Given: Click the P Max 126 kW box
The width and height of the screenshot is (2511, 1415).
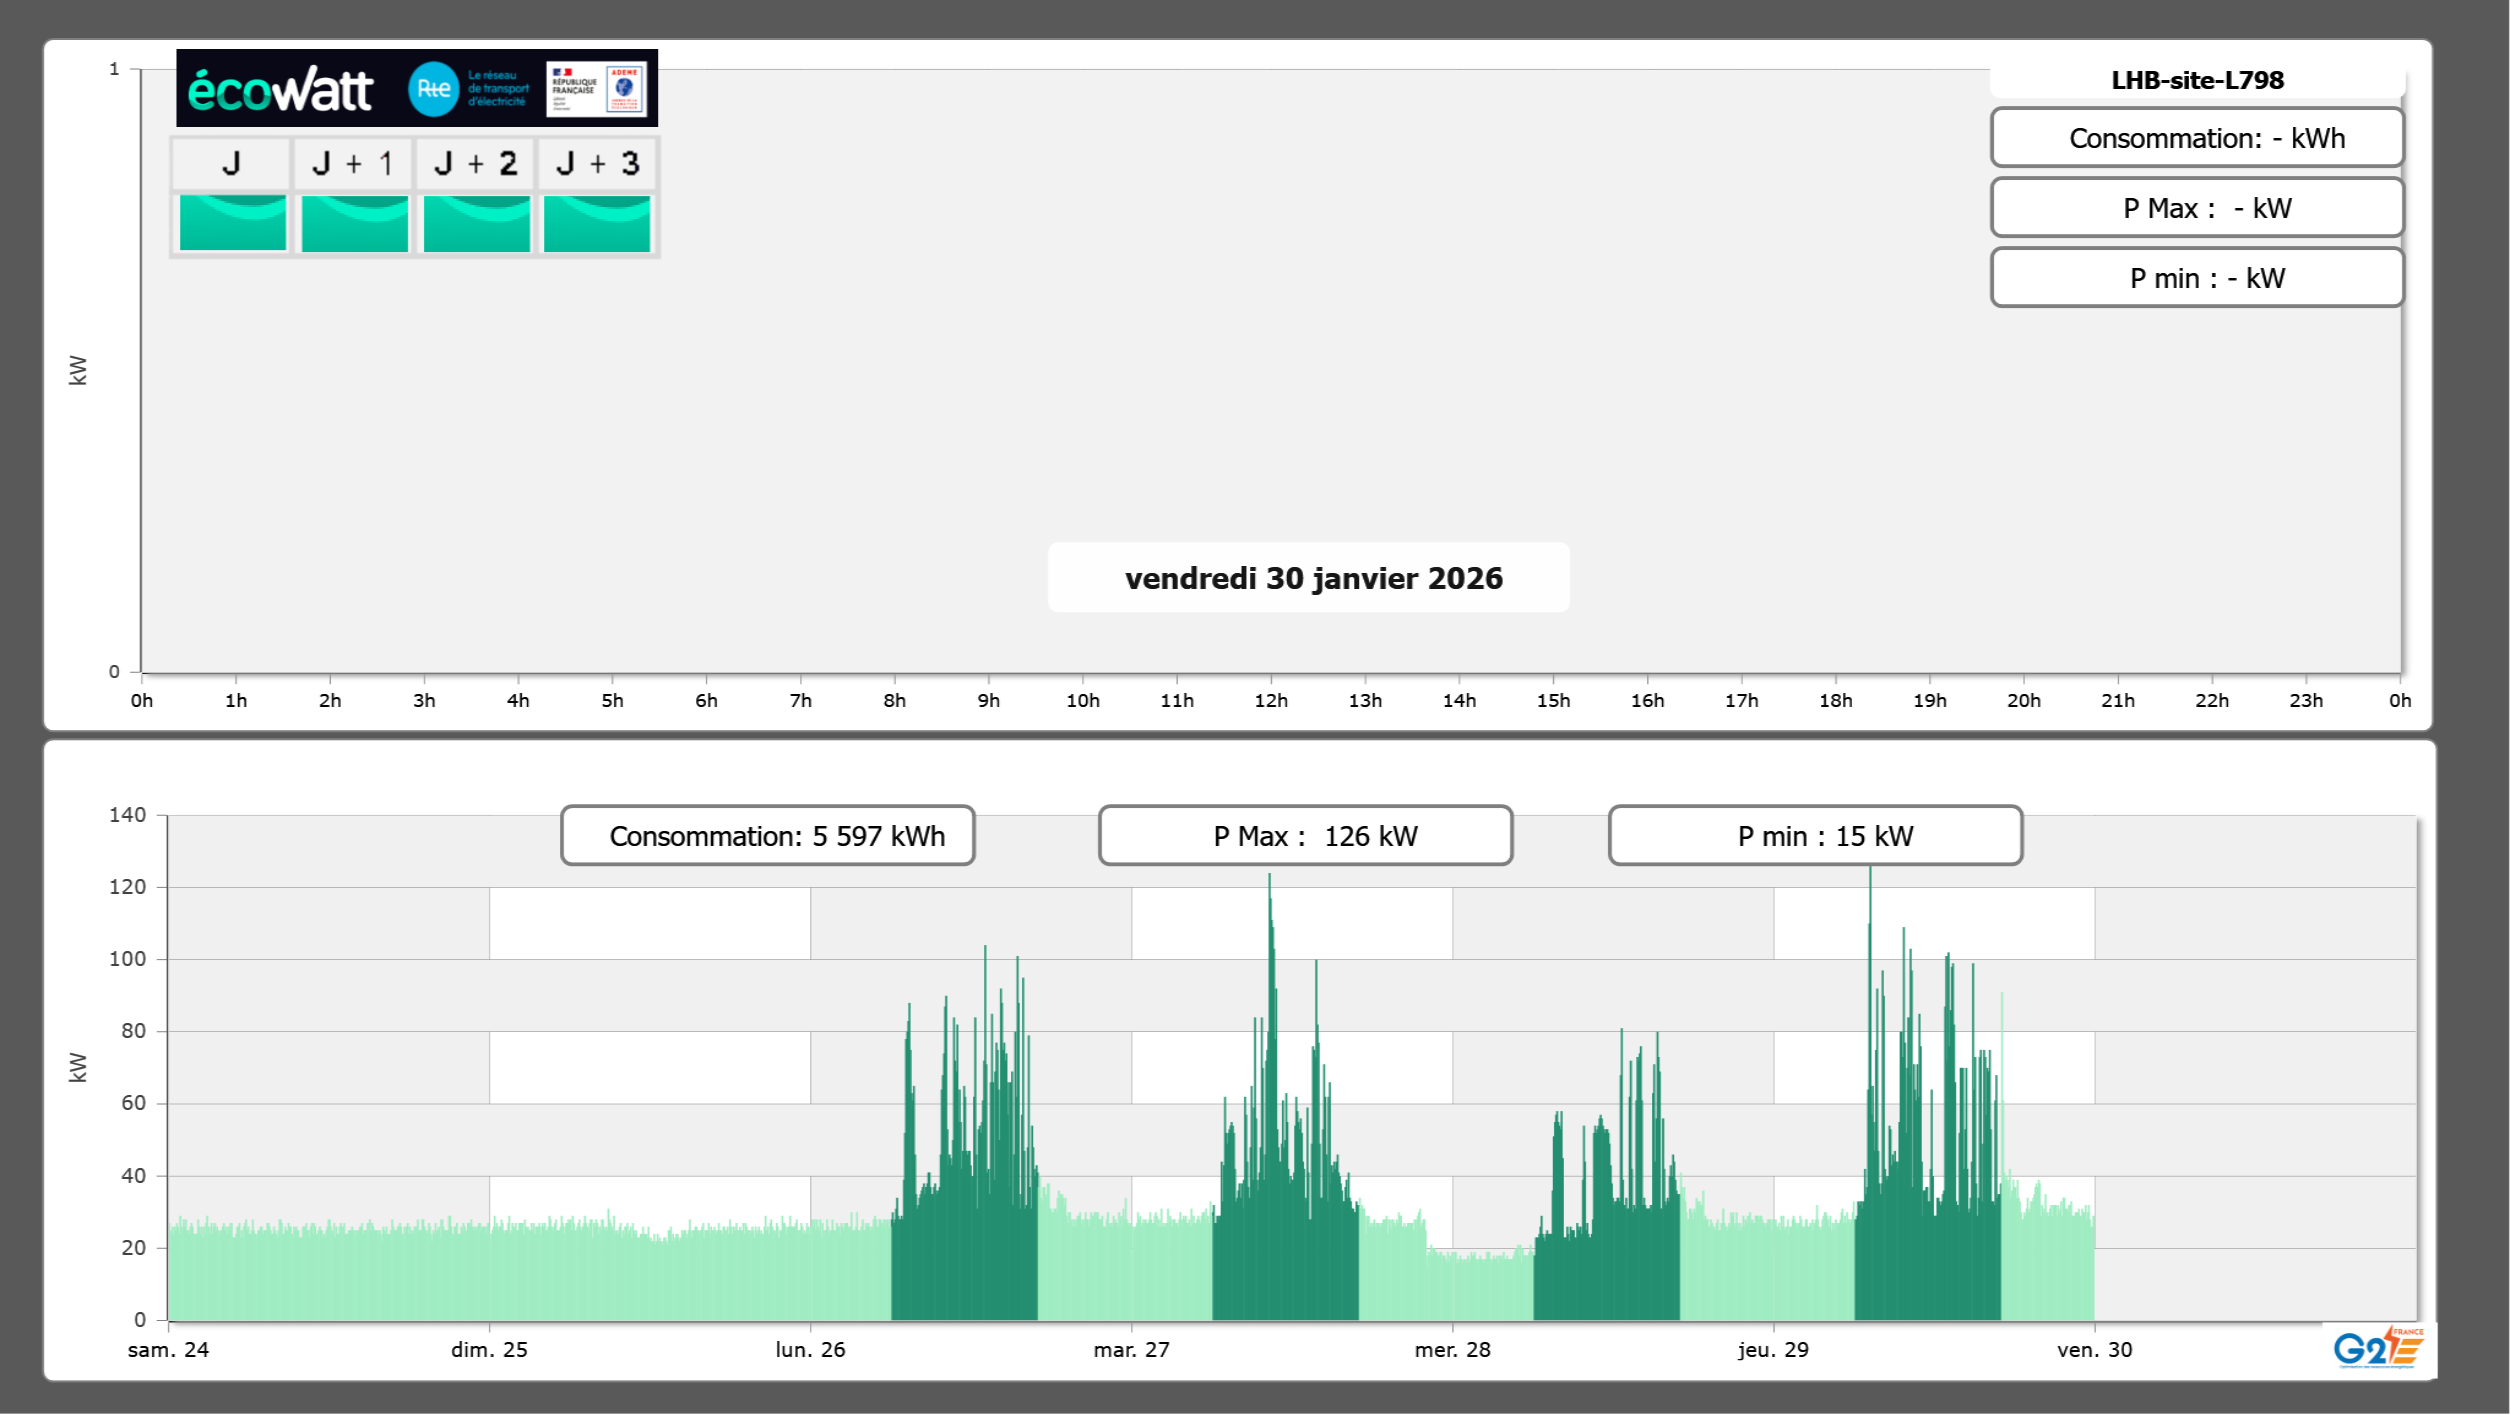Looking at the screenshot, I should point(1305,836).
